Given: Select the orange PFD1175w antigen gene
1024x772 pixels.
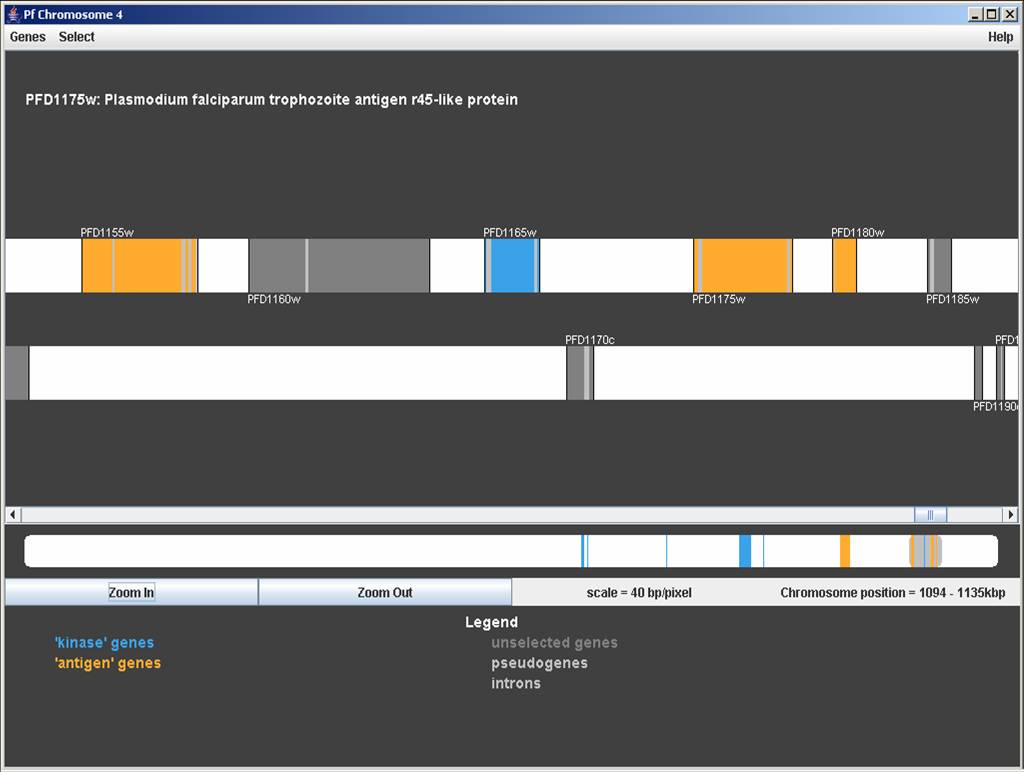Looking at the screenshot, I should 745,265.
